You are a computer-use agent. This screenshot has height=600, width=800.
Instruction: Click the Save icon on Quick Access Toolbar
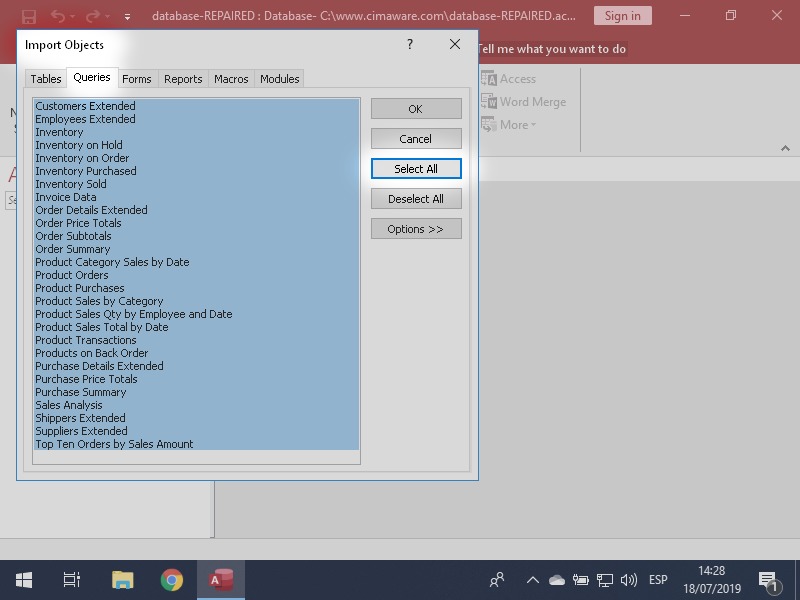(27, 16)
